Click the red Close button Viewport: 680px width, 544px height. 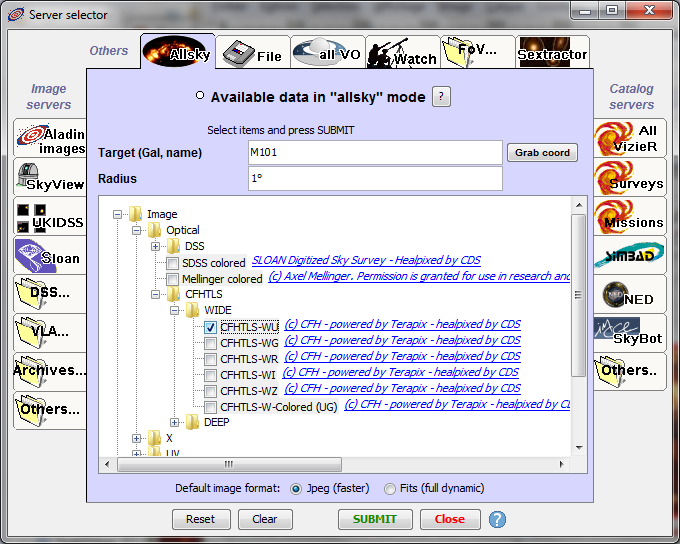point(450,519)
